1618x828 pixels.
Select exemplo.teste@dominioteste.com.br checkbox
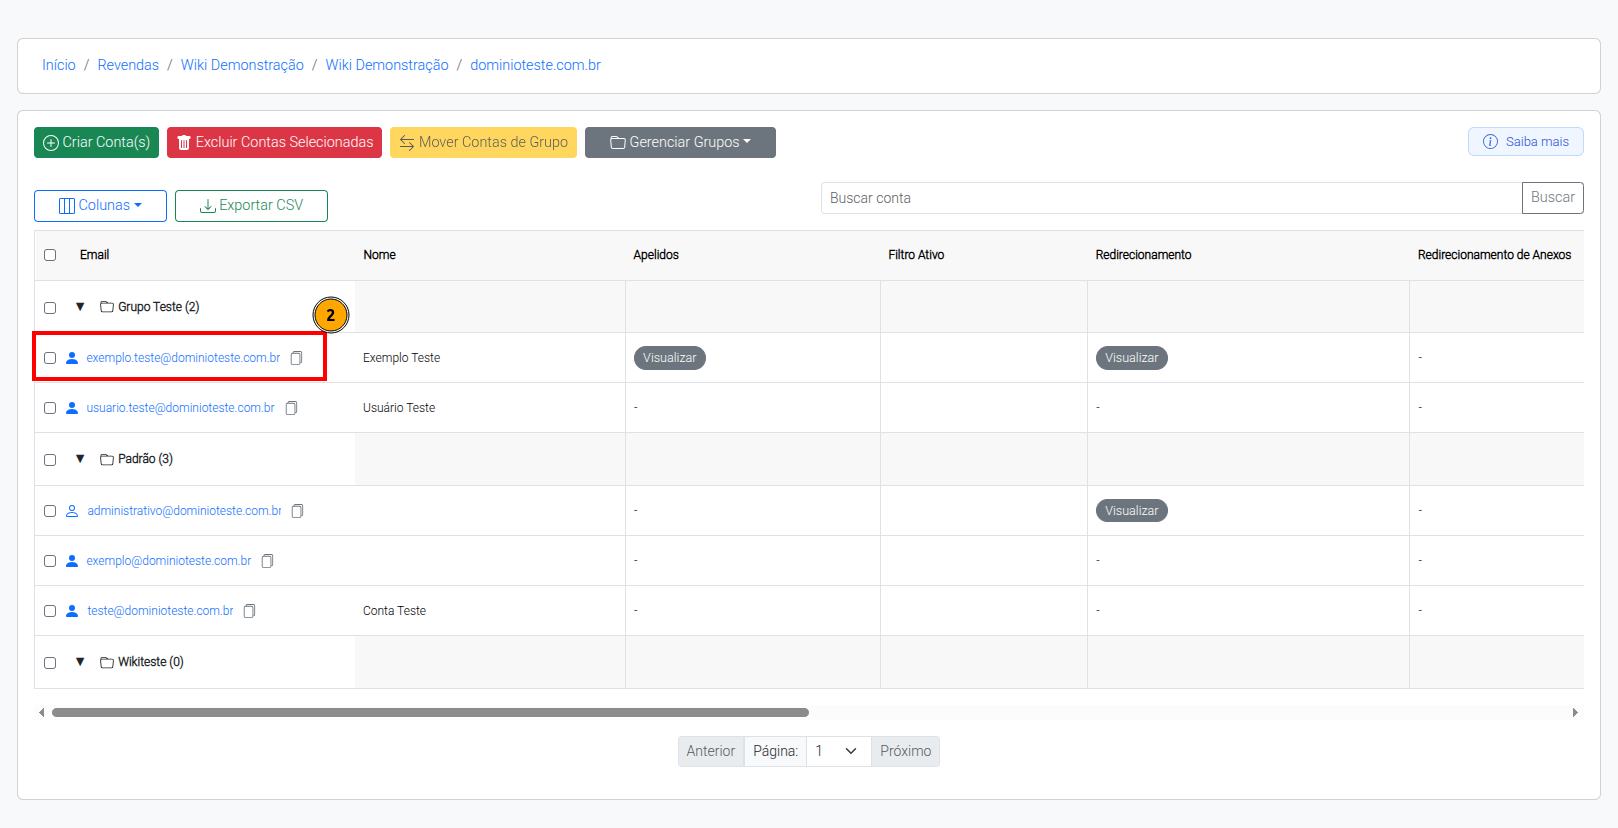click(50, 358)
